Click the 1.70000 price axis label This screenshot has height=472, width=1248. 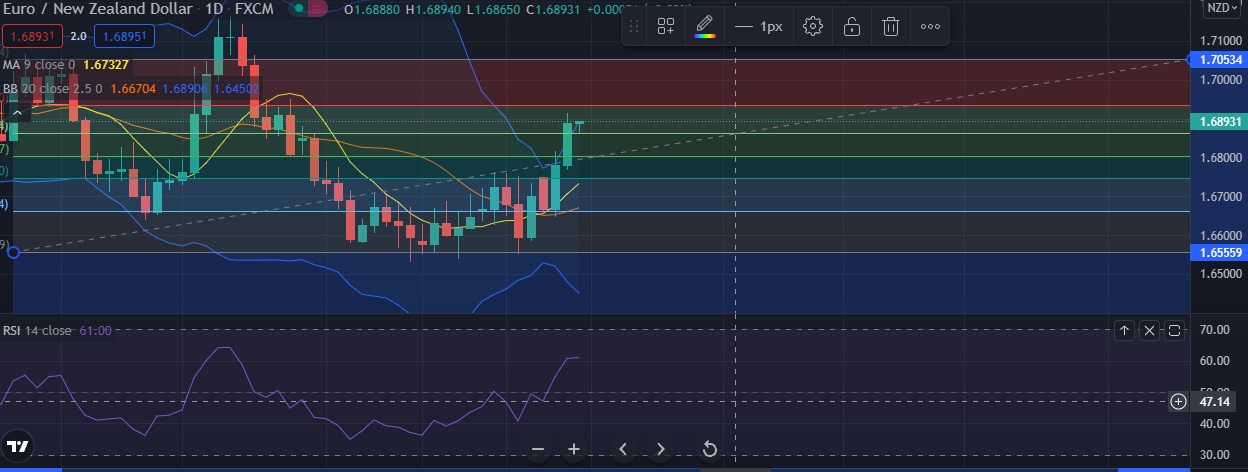tap(1220, 80)
